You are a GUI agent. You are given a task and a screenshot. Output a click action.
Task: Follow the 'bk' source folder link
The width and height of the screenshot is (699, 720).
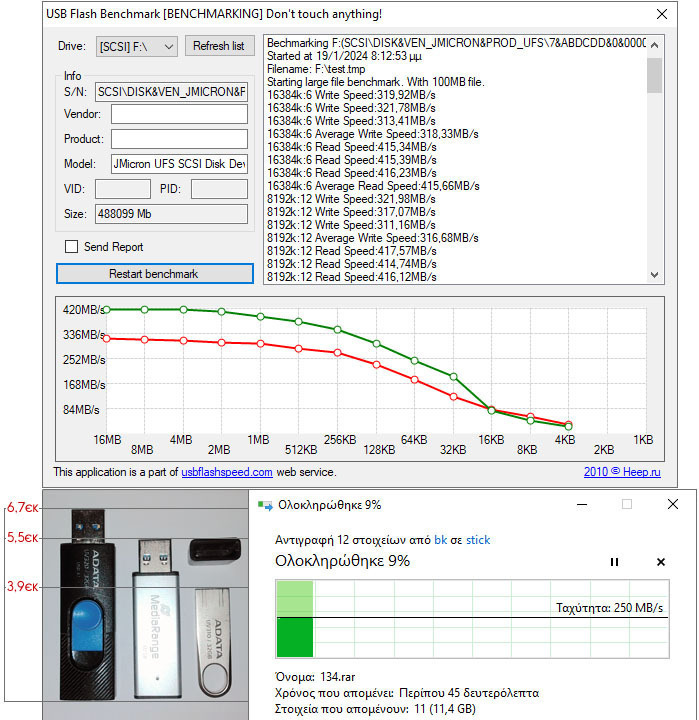440,540
